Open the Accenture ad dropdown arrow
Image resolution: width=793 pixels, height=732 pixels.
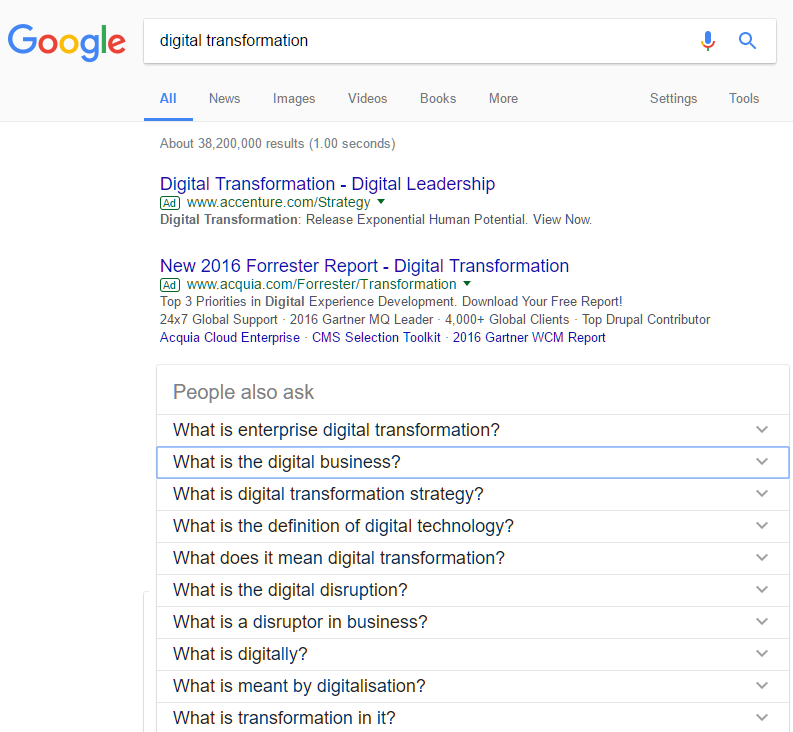pyautogui.click(x=381, y=202)
